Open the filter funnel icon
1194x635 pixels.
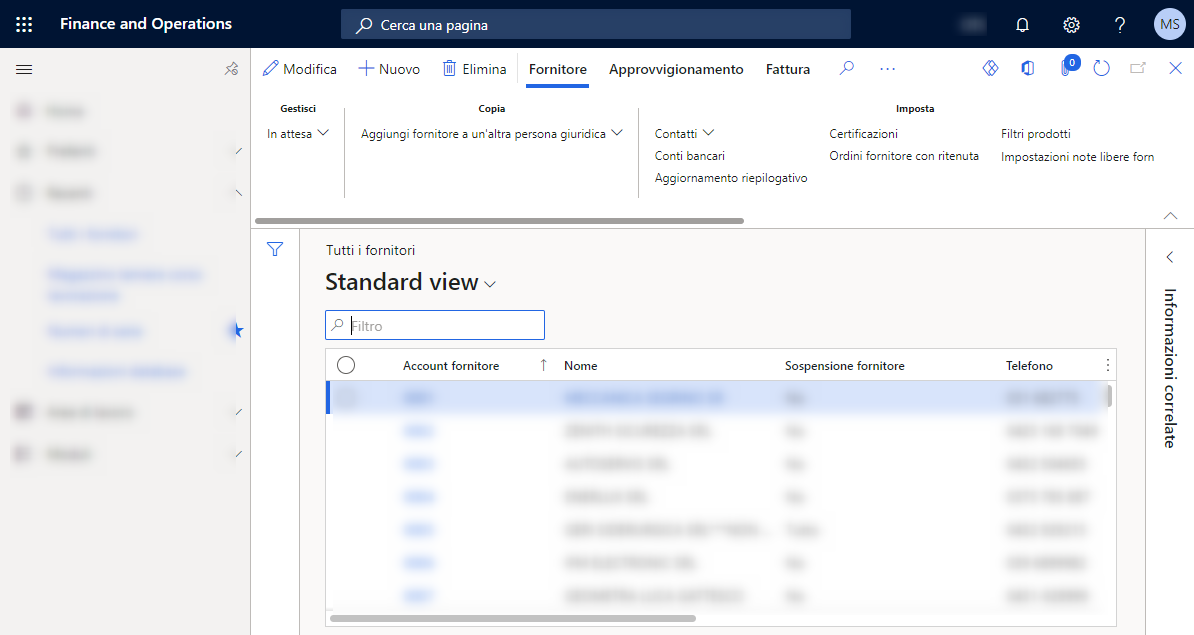tap(274, 249)
